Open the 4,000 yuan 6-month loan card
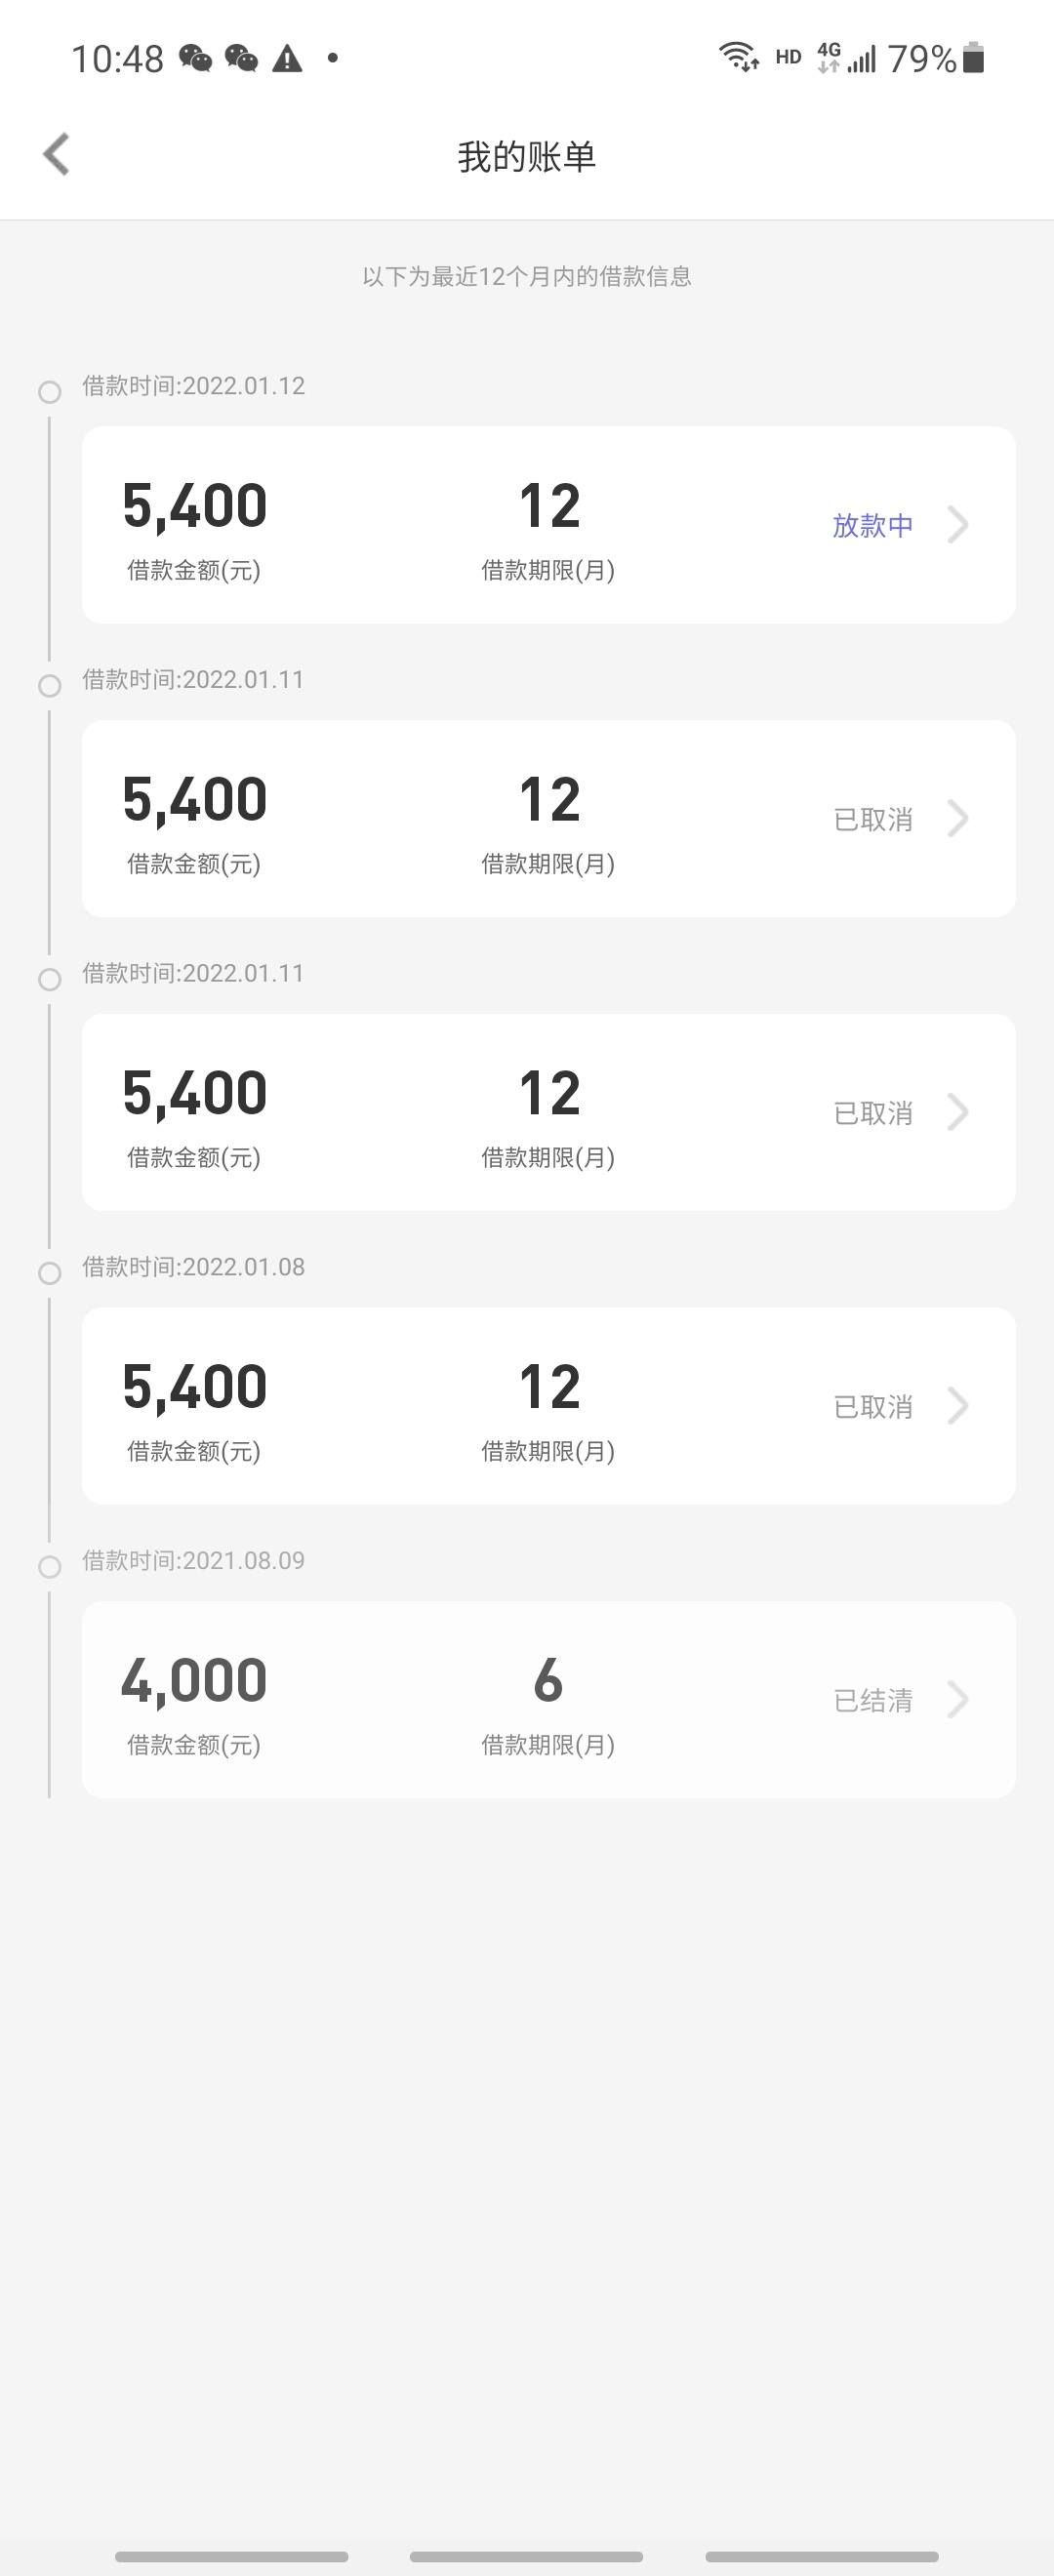The image size is (1054, 2576). [548, 1699]
